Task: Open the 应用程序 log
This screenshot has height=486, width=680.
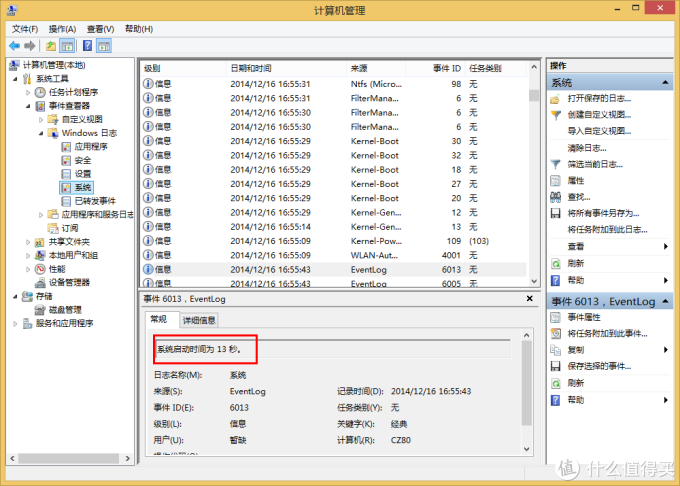Action: tap(84, 147)
